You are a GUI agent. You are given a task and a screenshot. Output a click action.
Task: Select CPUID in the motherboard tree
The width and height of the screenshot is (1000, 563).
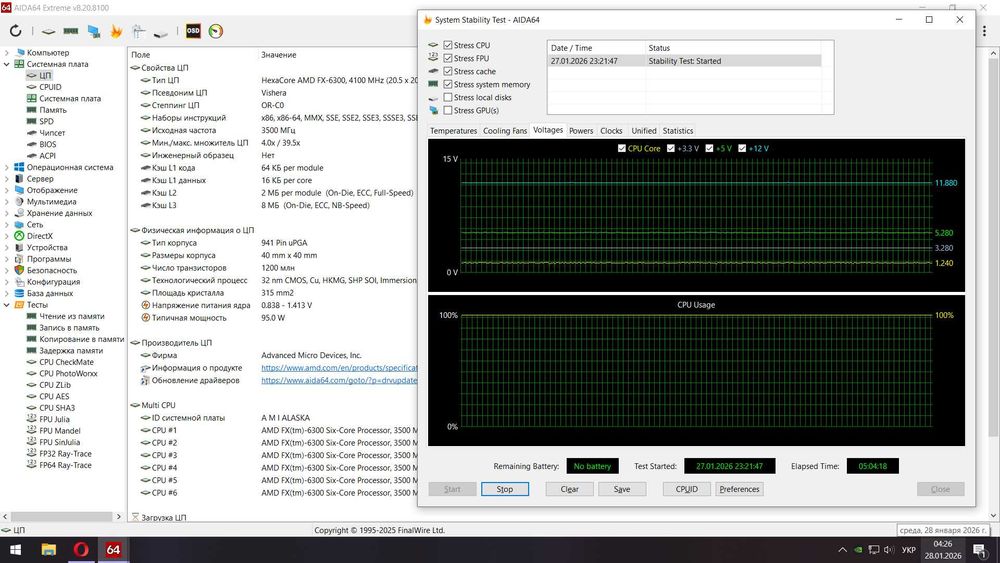(50, 87)
